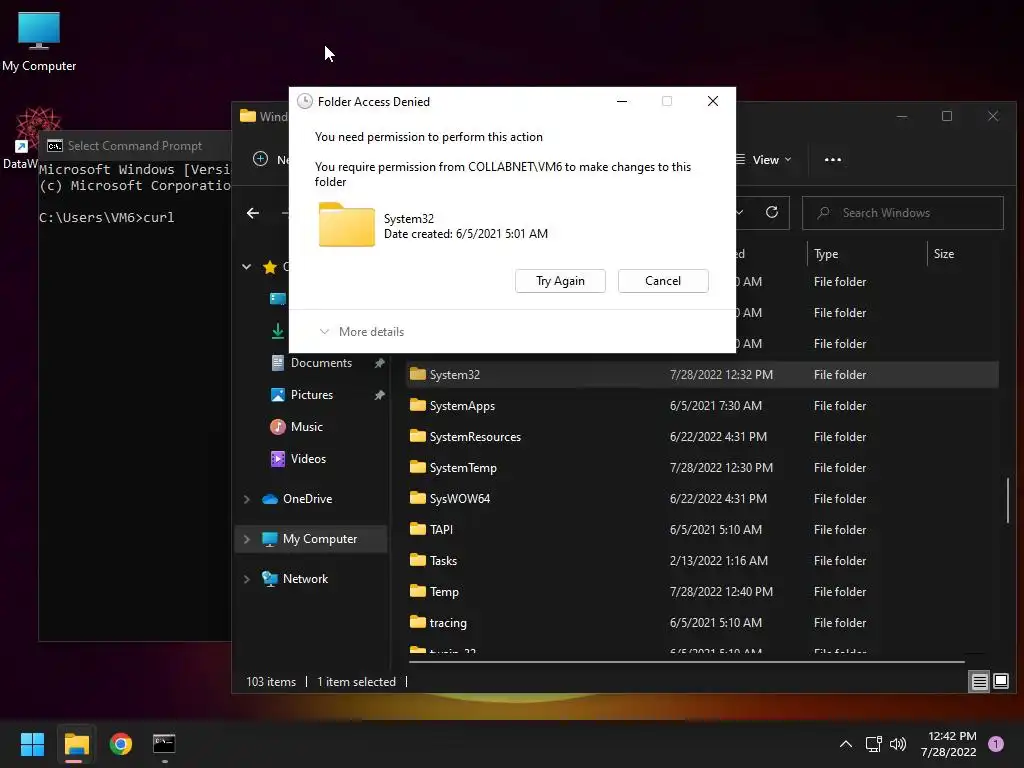Click the Command Prompt window icon

click(x=55, y=146)
